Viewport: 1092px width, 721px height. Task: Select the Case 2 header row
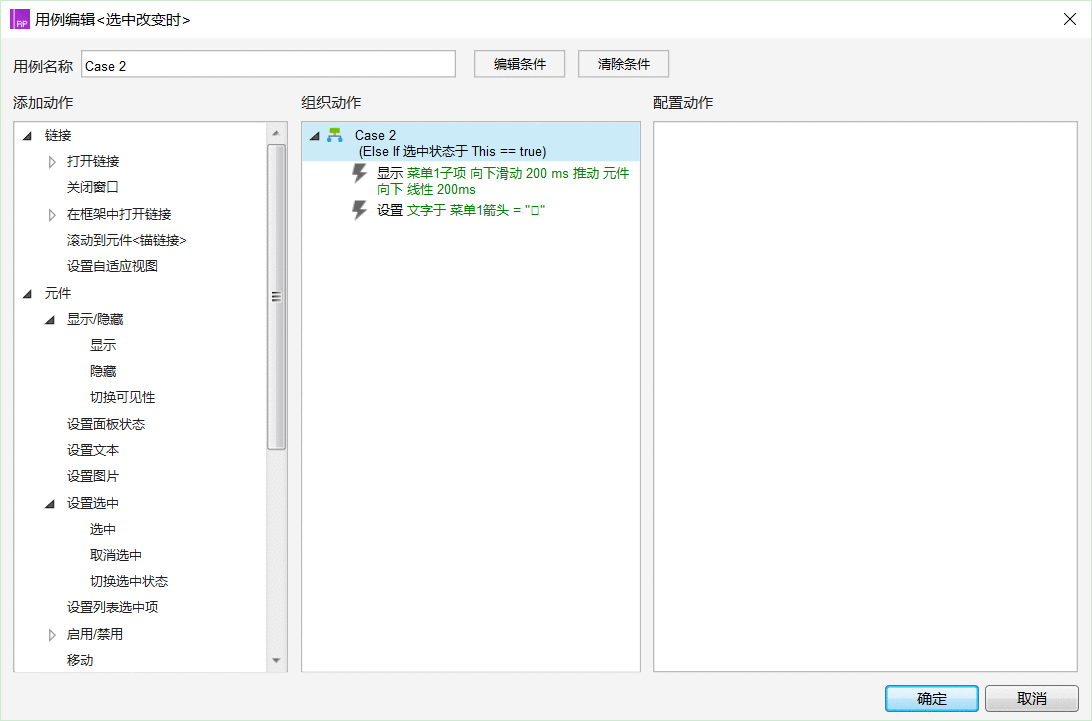[x=471, y=142]
